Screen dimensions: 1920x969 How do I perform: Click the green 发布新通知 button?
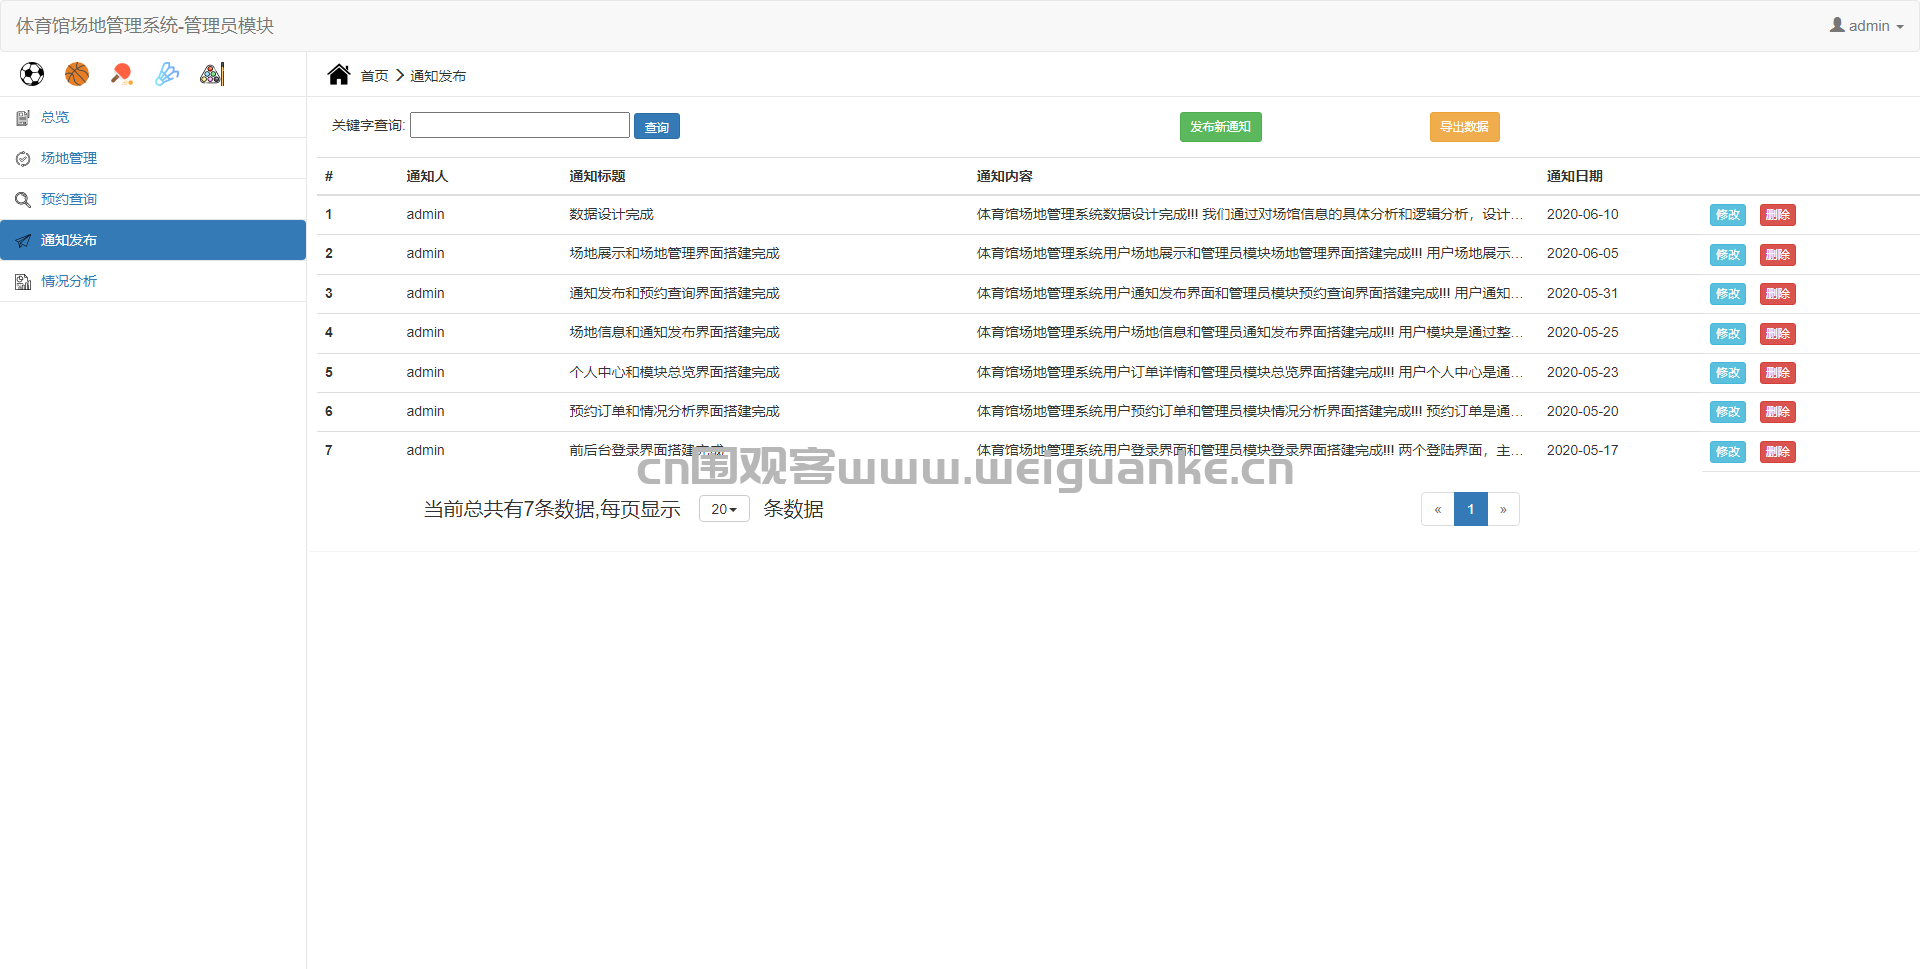click(x=1220, y=127)
